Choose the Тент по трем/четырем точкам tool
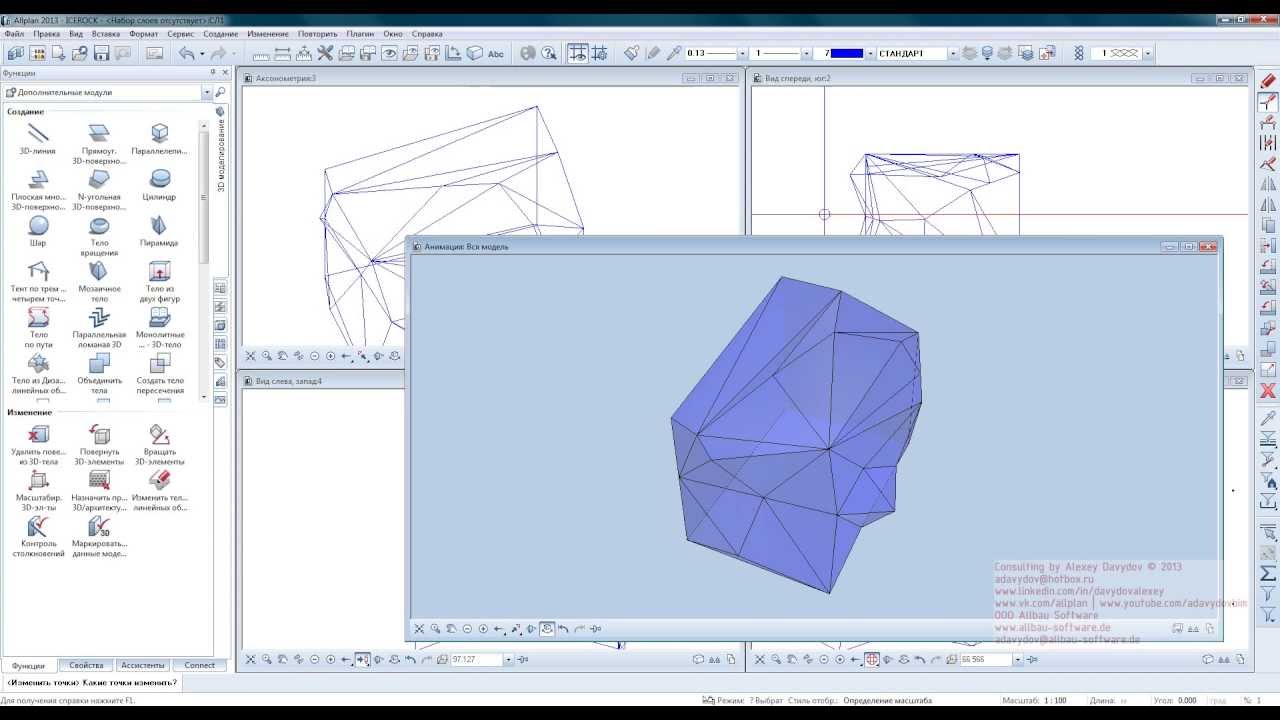The width and height of the screenshot is (1280, 720). point(38,281)
